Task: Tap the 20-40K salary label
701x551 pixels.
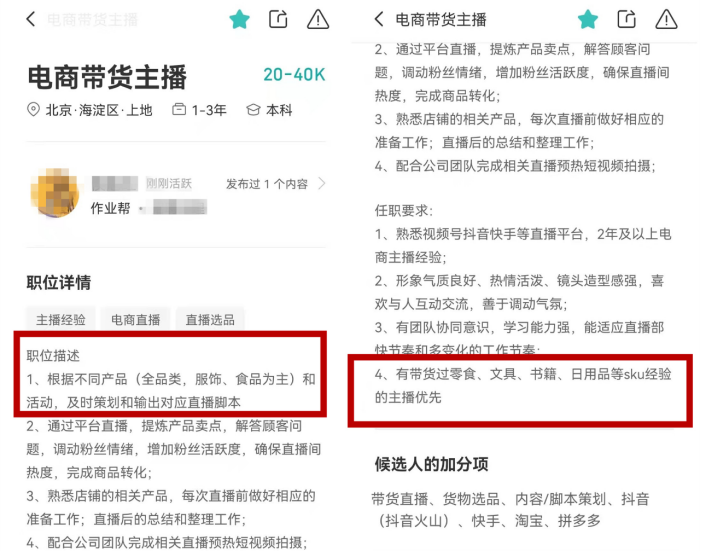Action: tap(294, 75)
